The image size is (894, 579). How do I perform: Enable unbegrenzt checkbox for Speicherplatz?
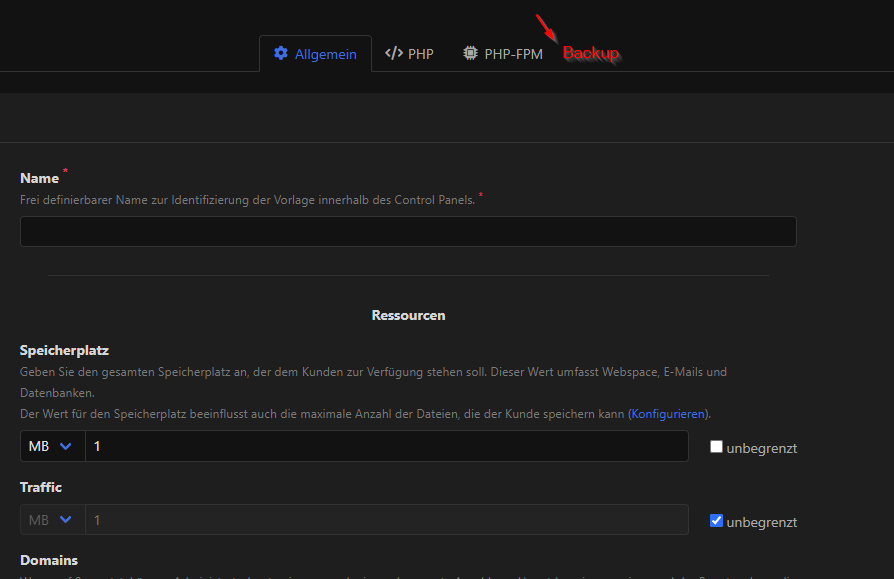[716, 447]
